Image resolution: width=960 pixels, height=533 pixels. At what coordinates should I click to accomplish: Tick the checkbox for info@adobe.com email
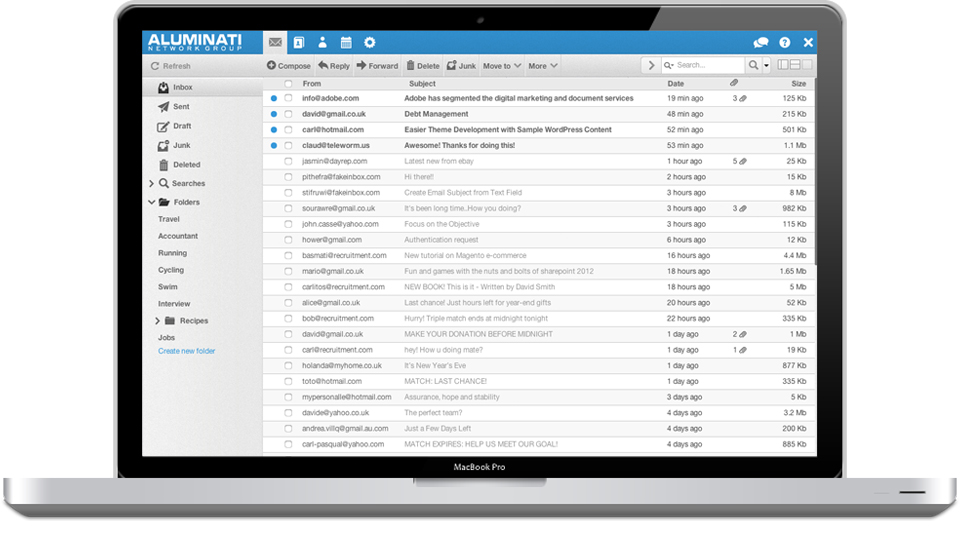coord(288,99)
